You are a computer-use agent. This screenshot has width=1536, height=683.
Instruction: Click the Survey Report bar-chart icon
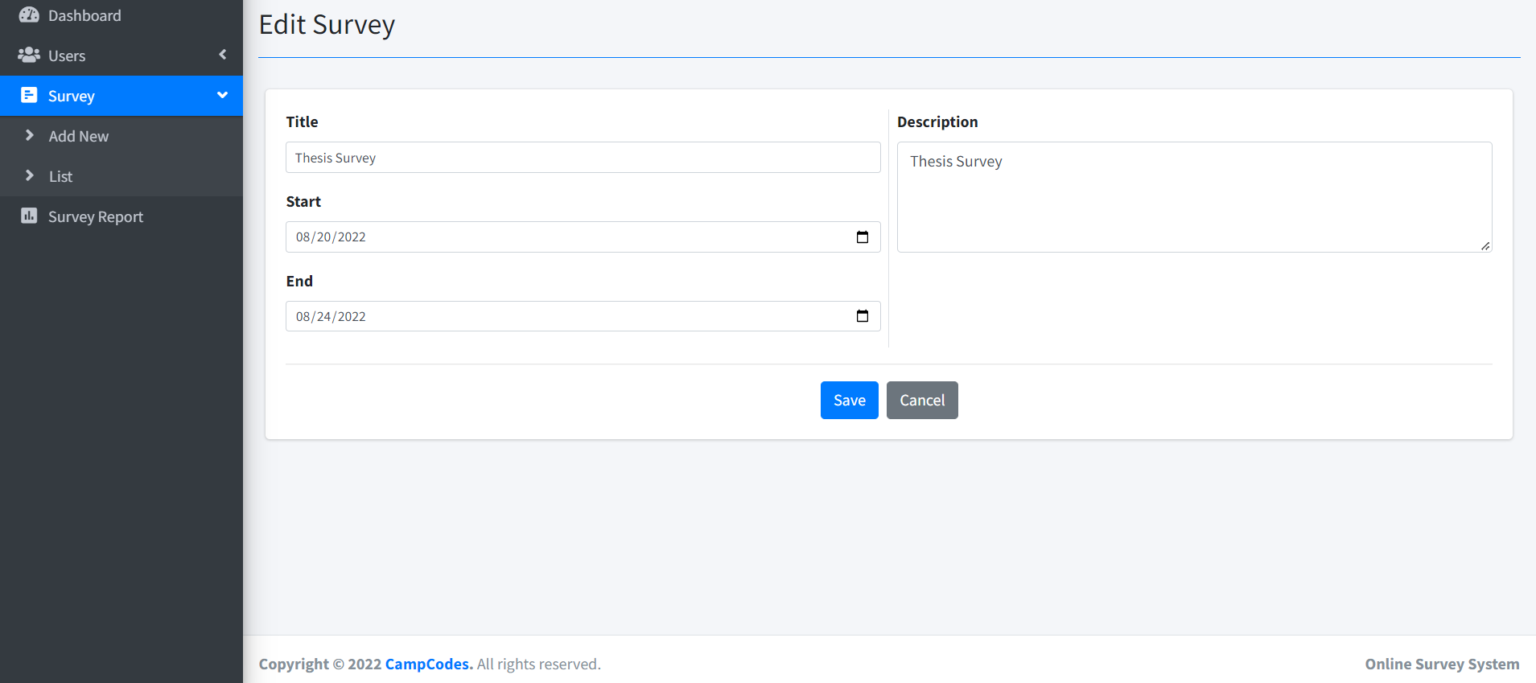(29, 216)
